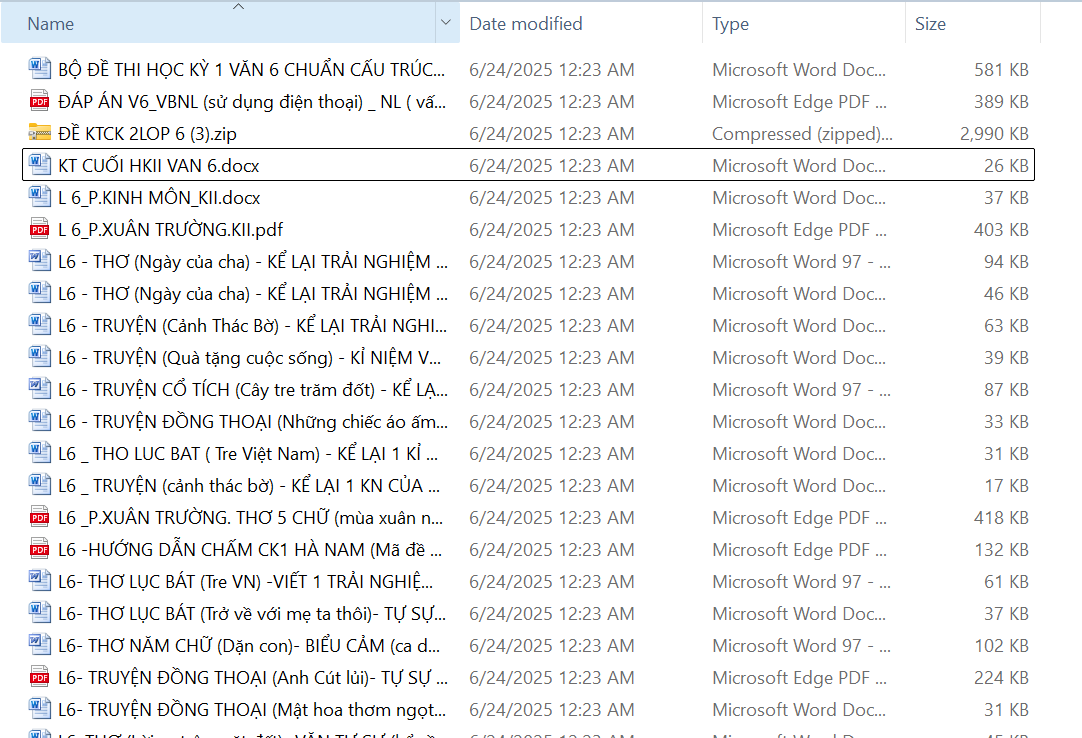Select TRUYỆN ĐỒNG THOẠI (Những chiếc áo ấm) file
Viewport: 1082px width, 738px height.
[252, 421]
